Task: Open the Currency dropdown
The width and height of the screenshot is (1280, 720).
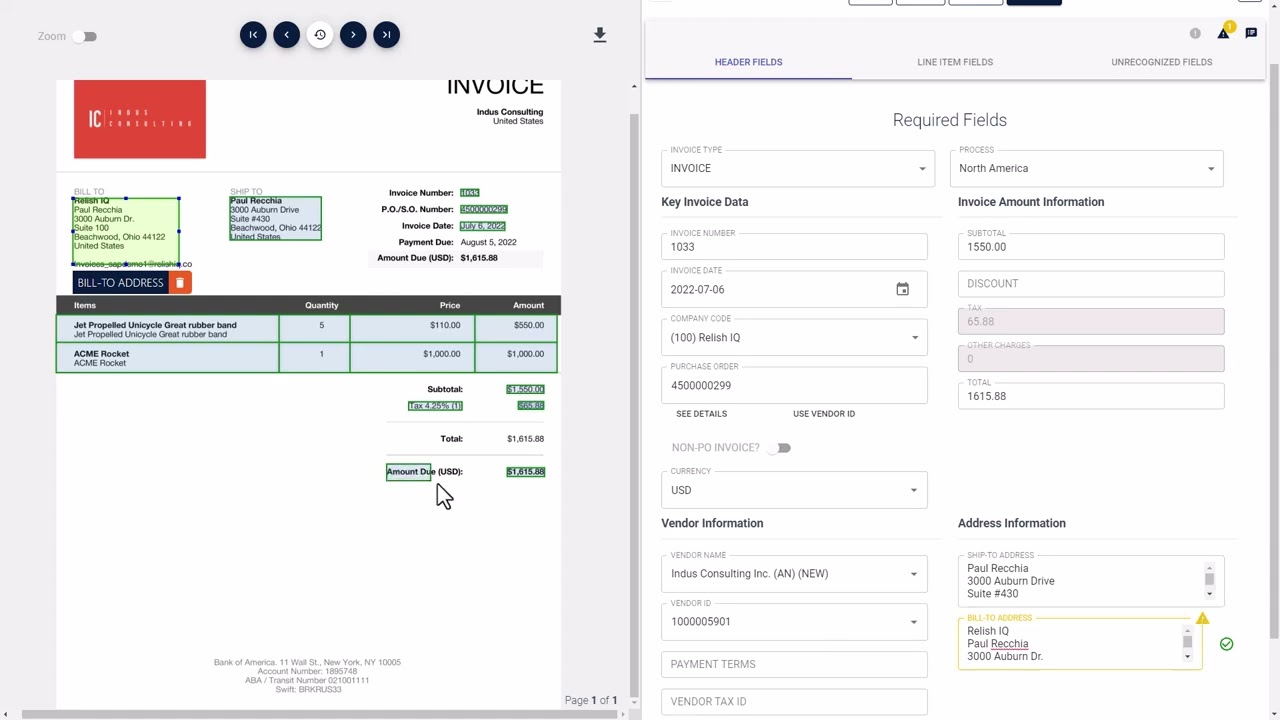Action: [x=794, y=488]
